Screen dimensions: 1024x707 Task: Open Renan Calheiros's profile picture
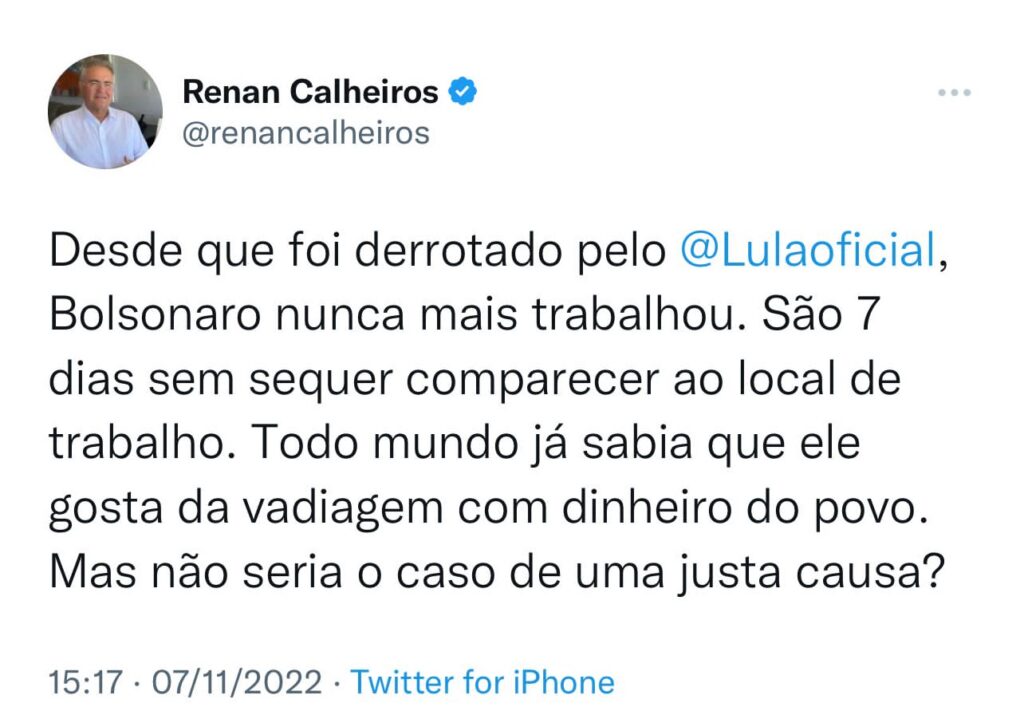105,111
